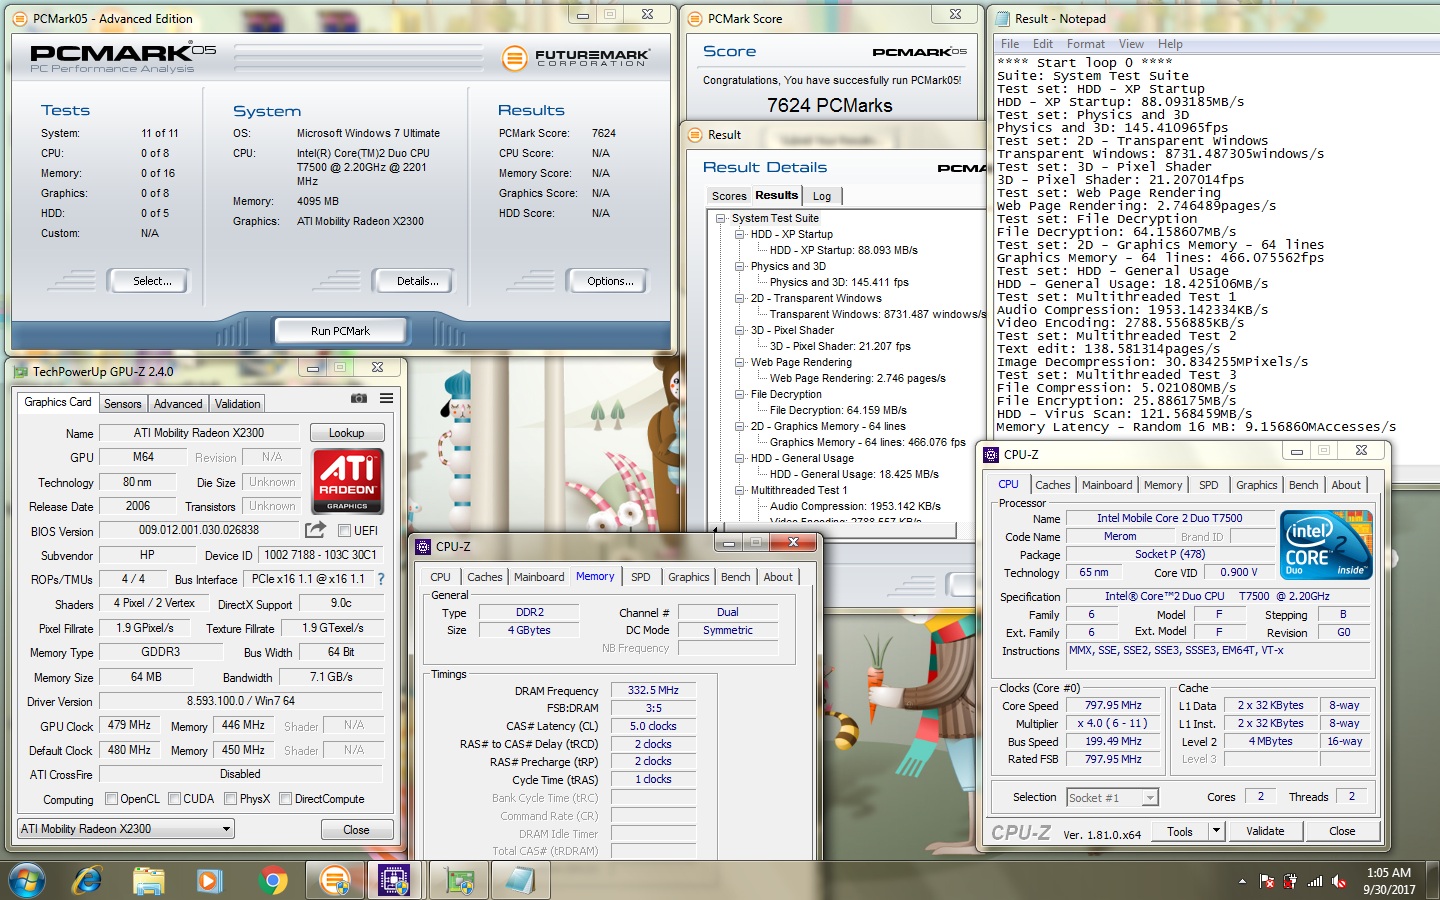Toggle the PhysX checkbox
Screen dimensions: 1440x900
pos(231,798)
